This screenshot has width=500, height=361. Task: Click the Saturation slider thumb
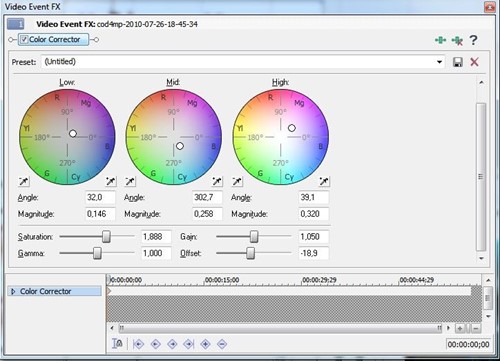click(106, 237)
